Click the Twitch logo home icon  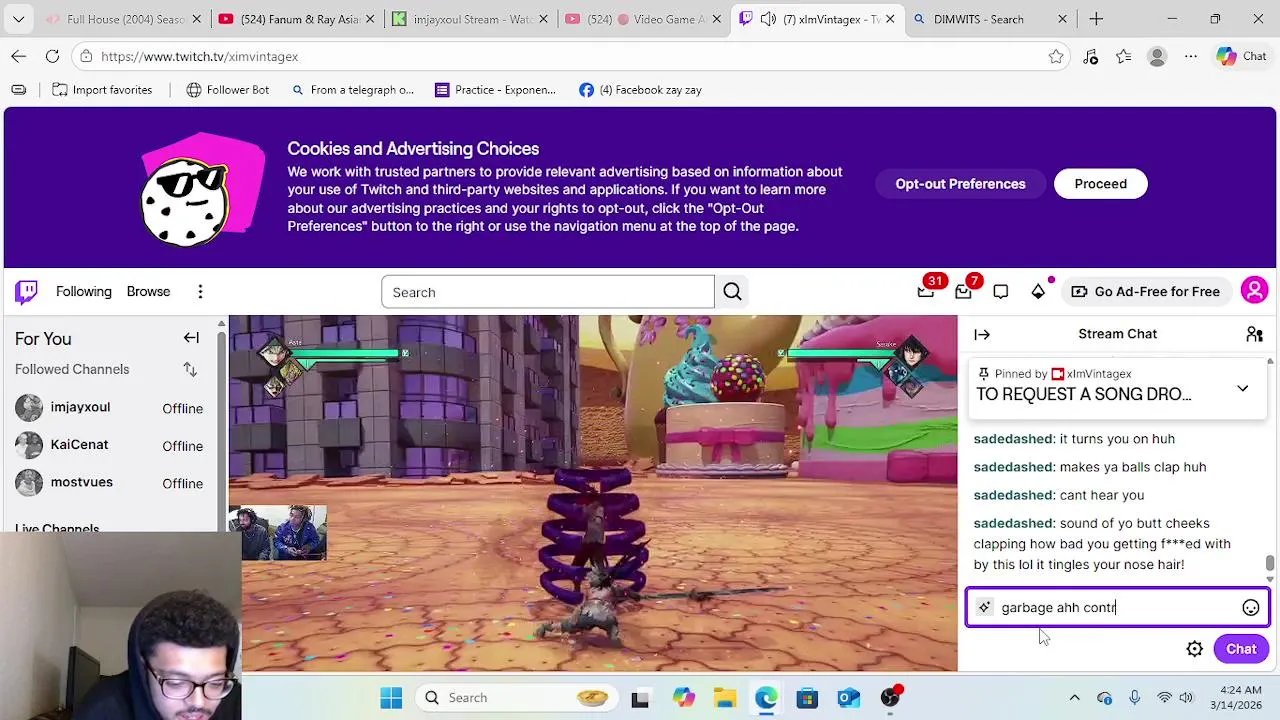pos(26,291)
